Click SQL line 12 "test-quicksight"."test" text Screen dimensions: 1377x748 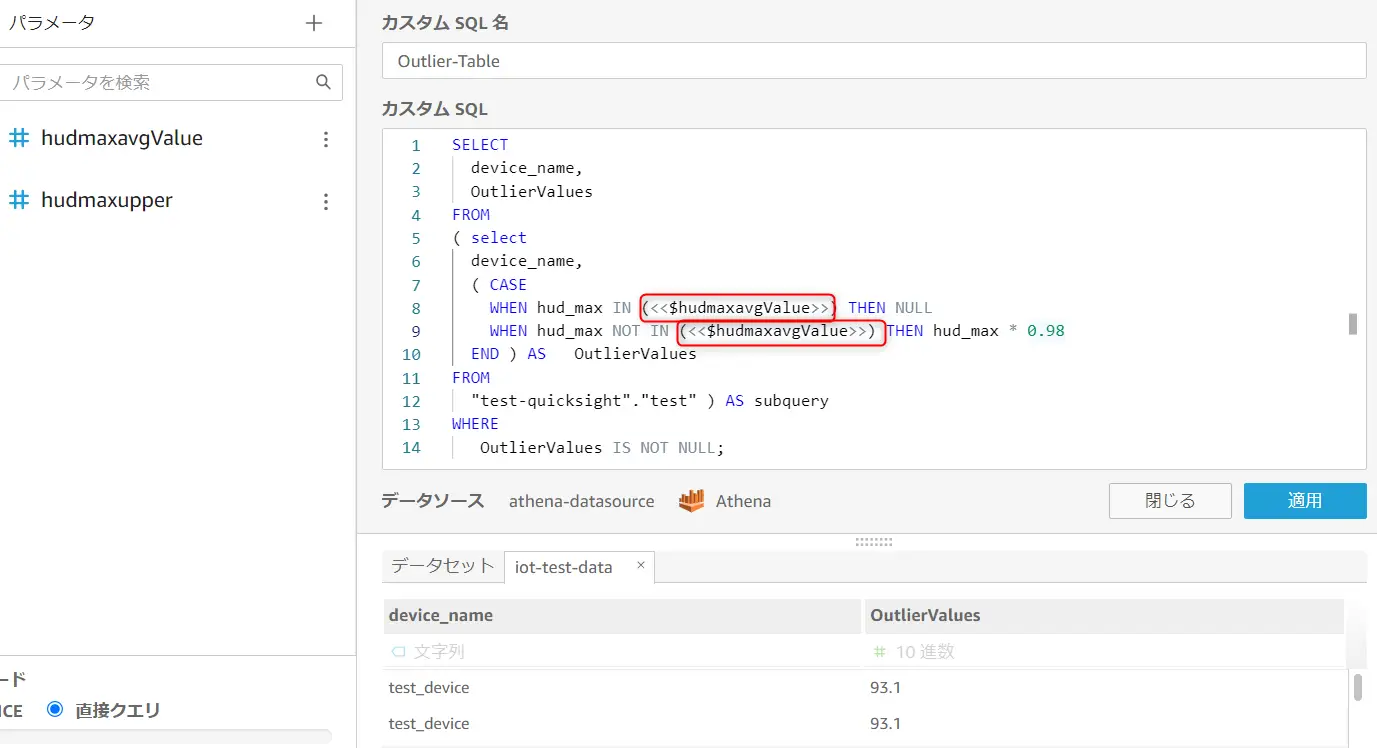(584, 401)
